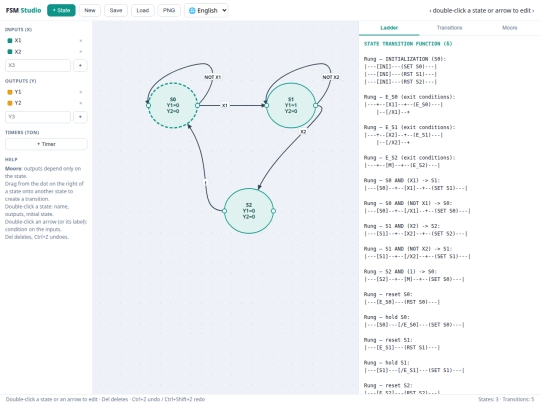Click the right connector dot of state S2
The image size is (540, 405).
pyautogui.click(x=273, y=211)
